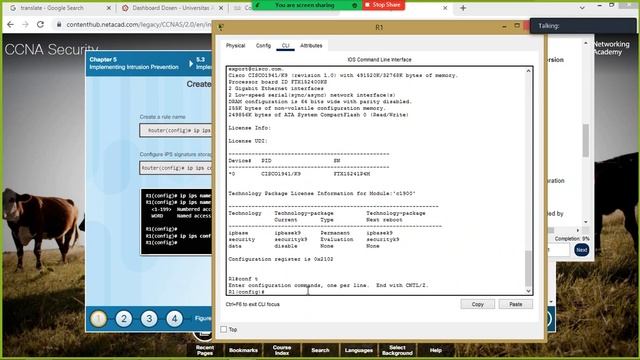Screen dimensions: 640x360
Task: Click the right course panel scrollbar thumb
Action: point(586,140)
